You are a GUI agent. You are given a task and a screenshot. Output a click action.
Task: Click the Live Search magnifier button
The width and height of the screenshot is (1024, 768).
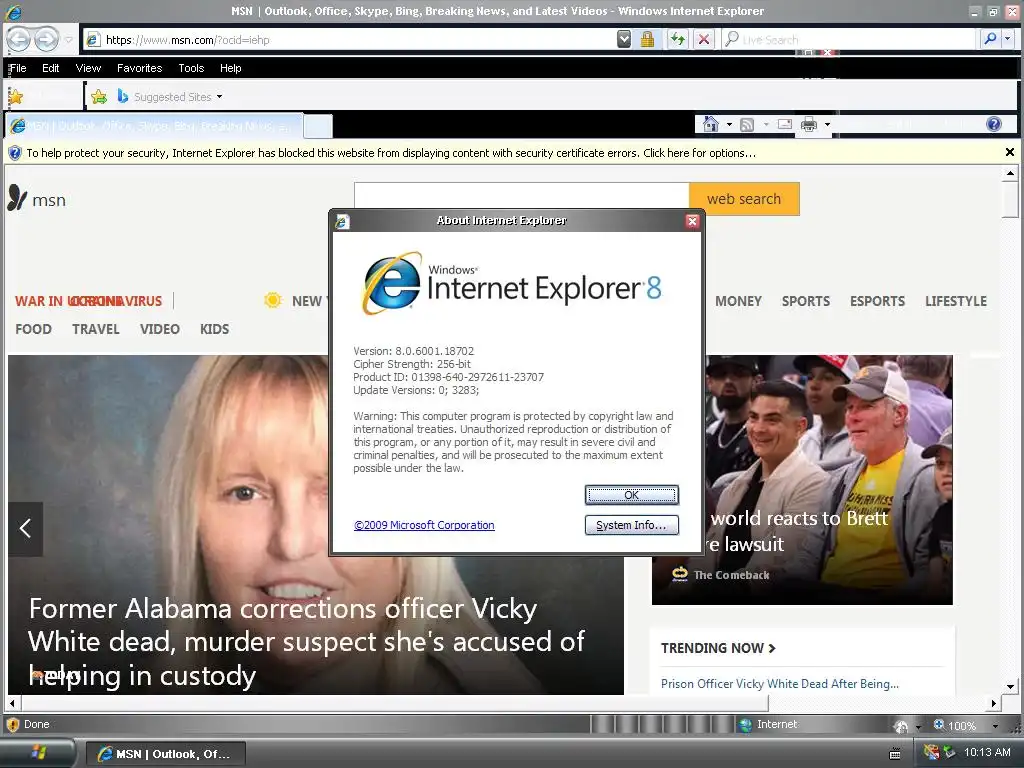990,39
